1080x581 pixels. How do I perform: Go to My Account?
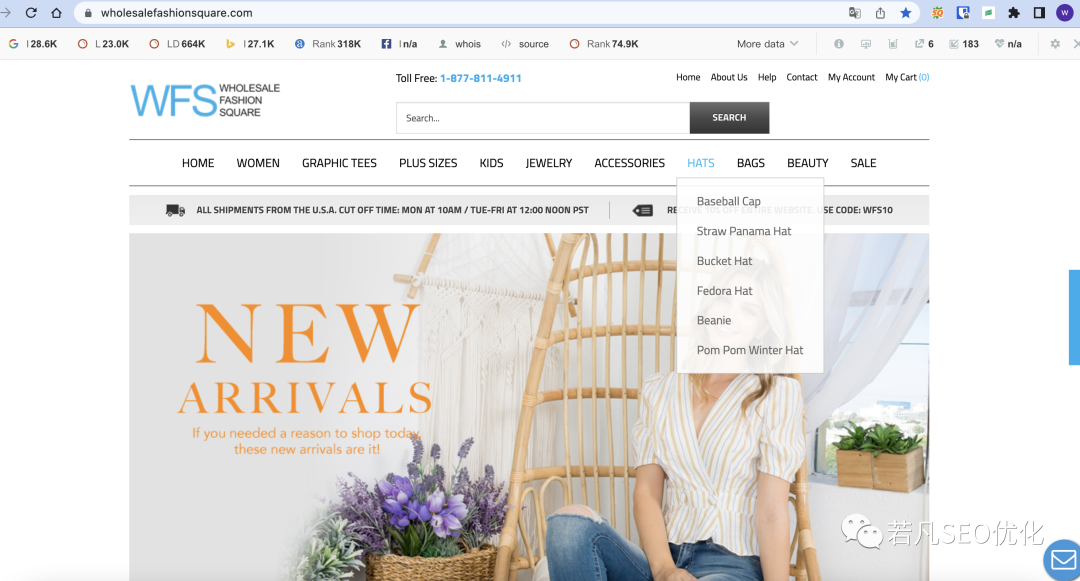click(x=851, y=77)
